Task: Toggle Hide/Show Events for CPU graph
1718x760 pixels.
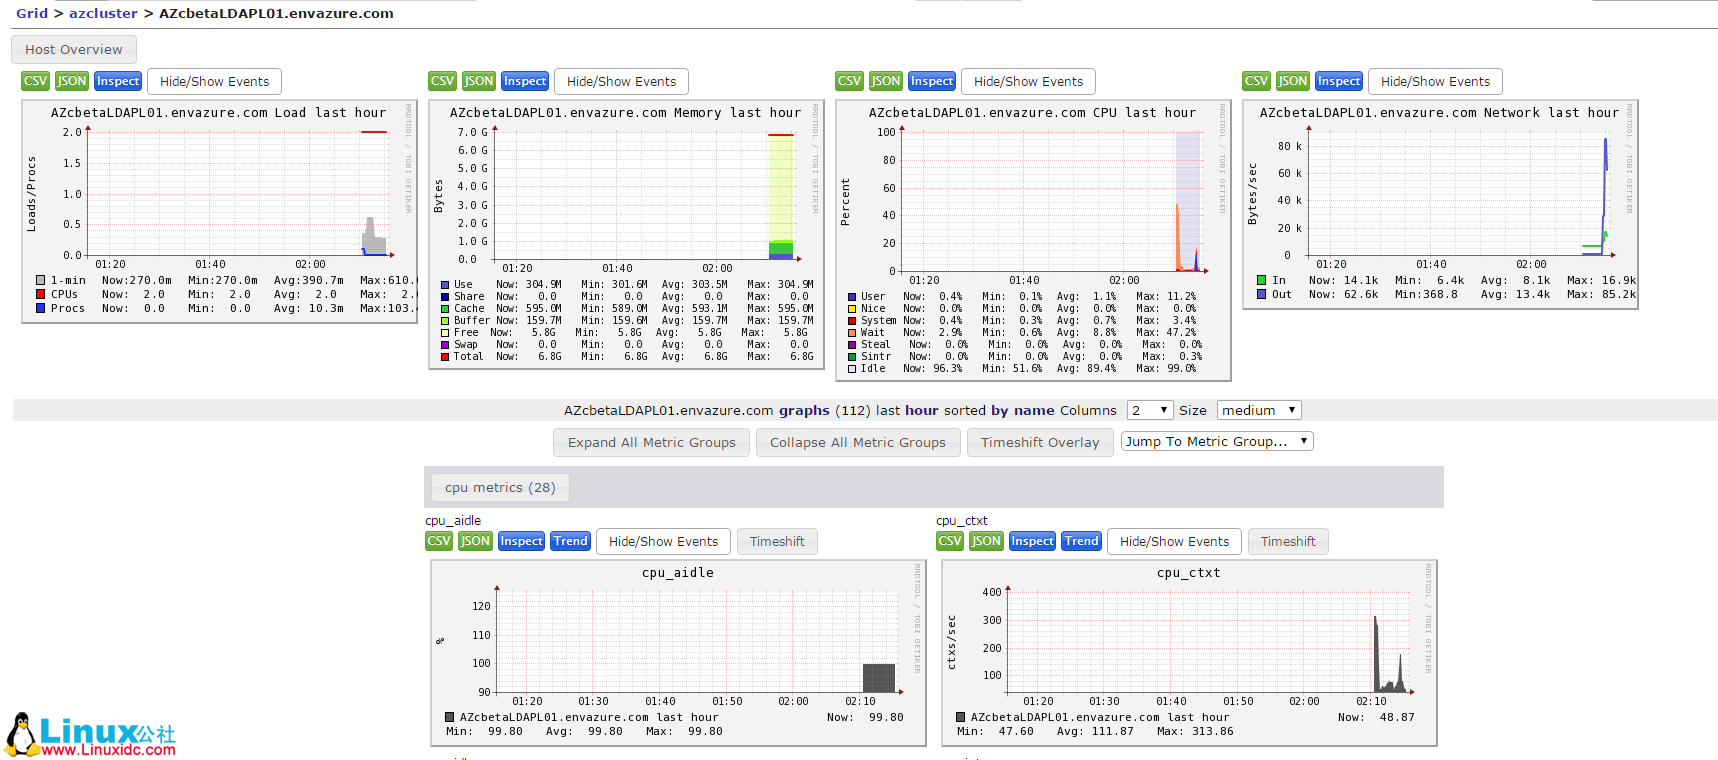Action: 1028,81
